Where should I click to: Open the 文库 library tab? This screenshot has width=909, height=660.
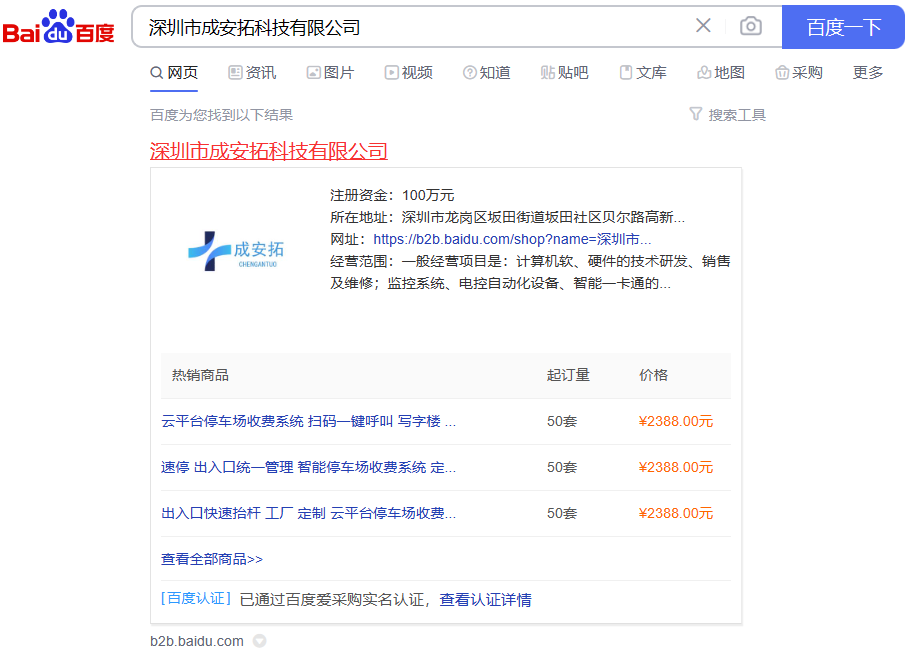[x=643, y=73]
